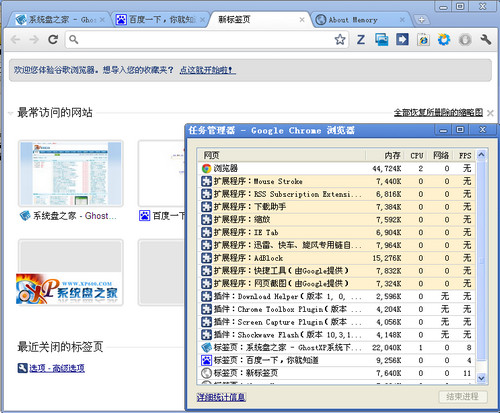The height and width of the screenshot is (413, 500).
Task: Select the 浏览器 process row
Action: [x=337, y=168]
